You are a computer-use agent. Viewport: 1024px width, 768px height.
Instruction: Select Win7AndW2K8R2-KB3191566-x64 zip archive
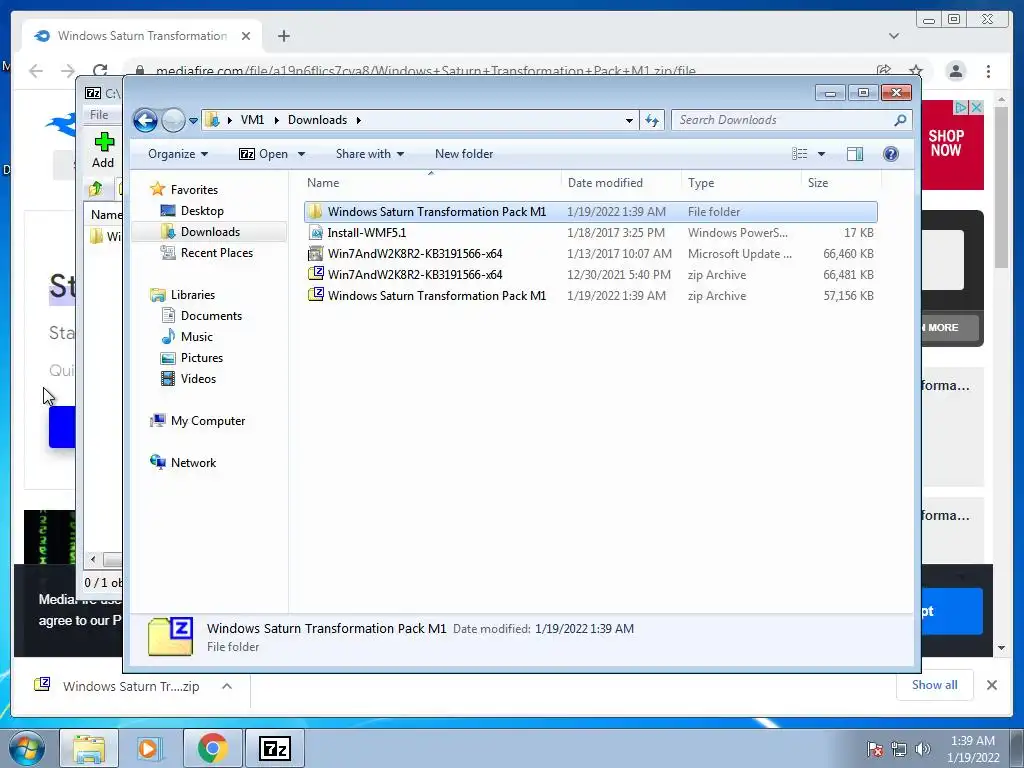click(x=590, y=275)
